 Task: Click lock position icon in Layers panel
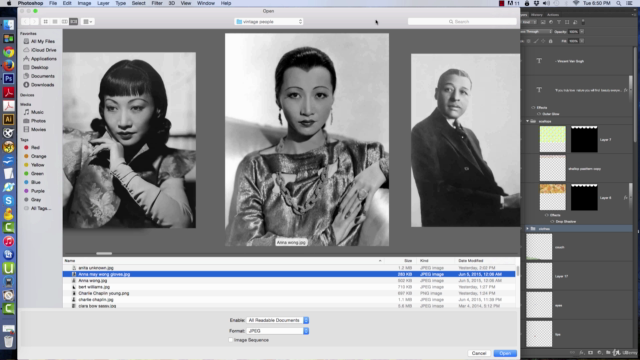[543, 41]
